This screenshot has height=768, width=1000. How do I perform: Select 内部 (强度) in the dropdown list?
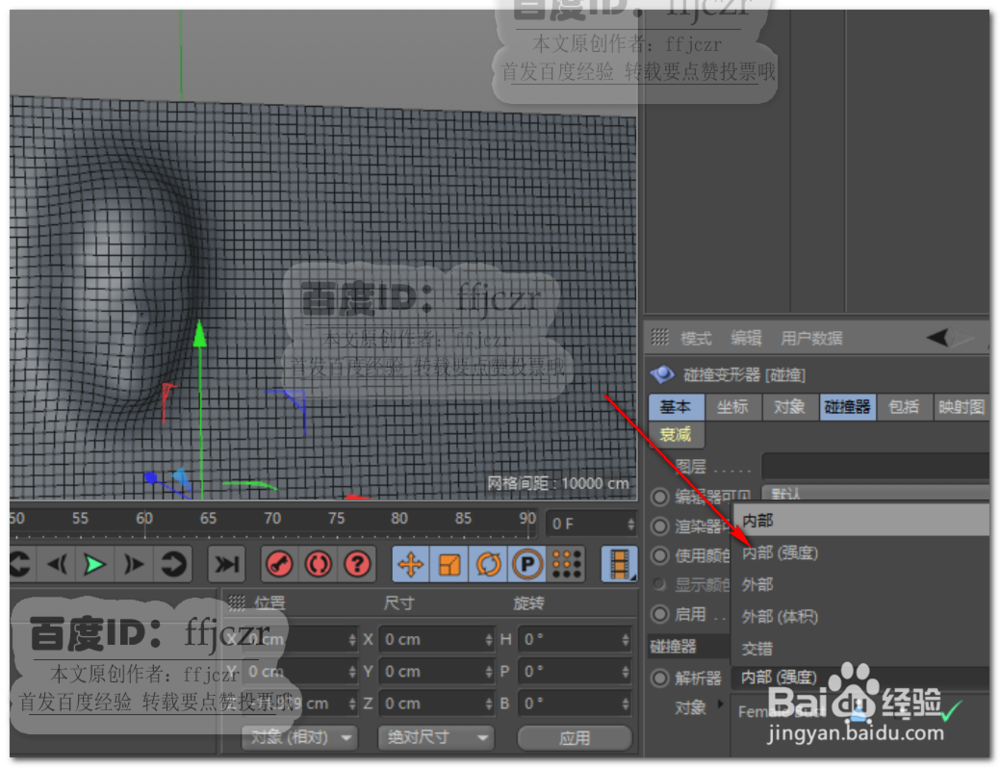861,552
